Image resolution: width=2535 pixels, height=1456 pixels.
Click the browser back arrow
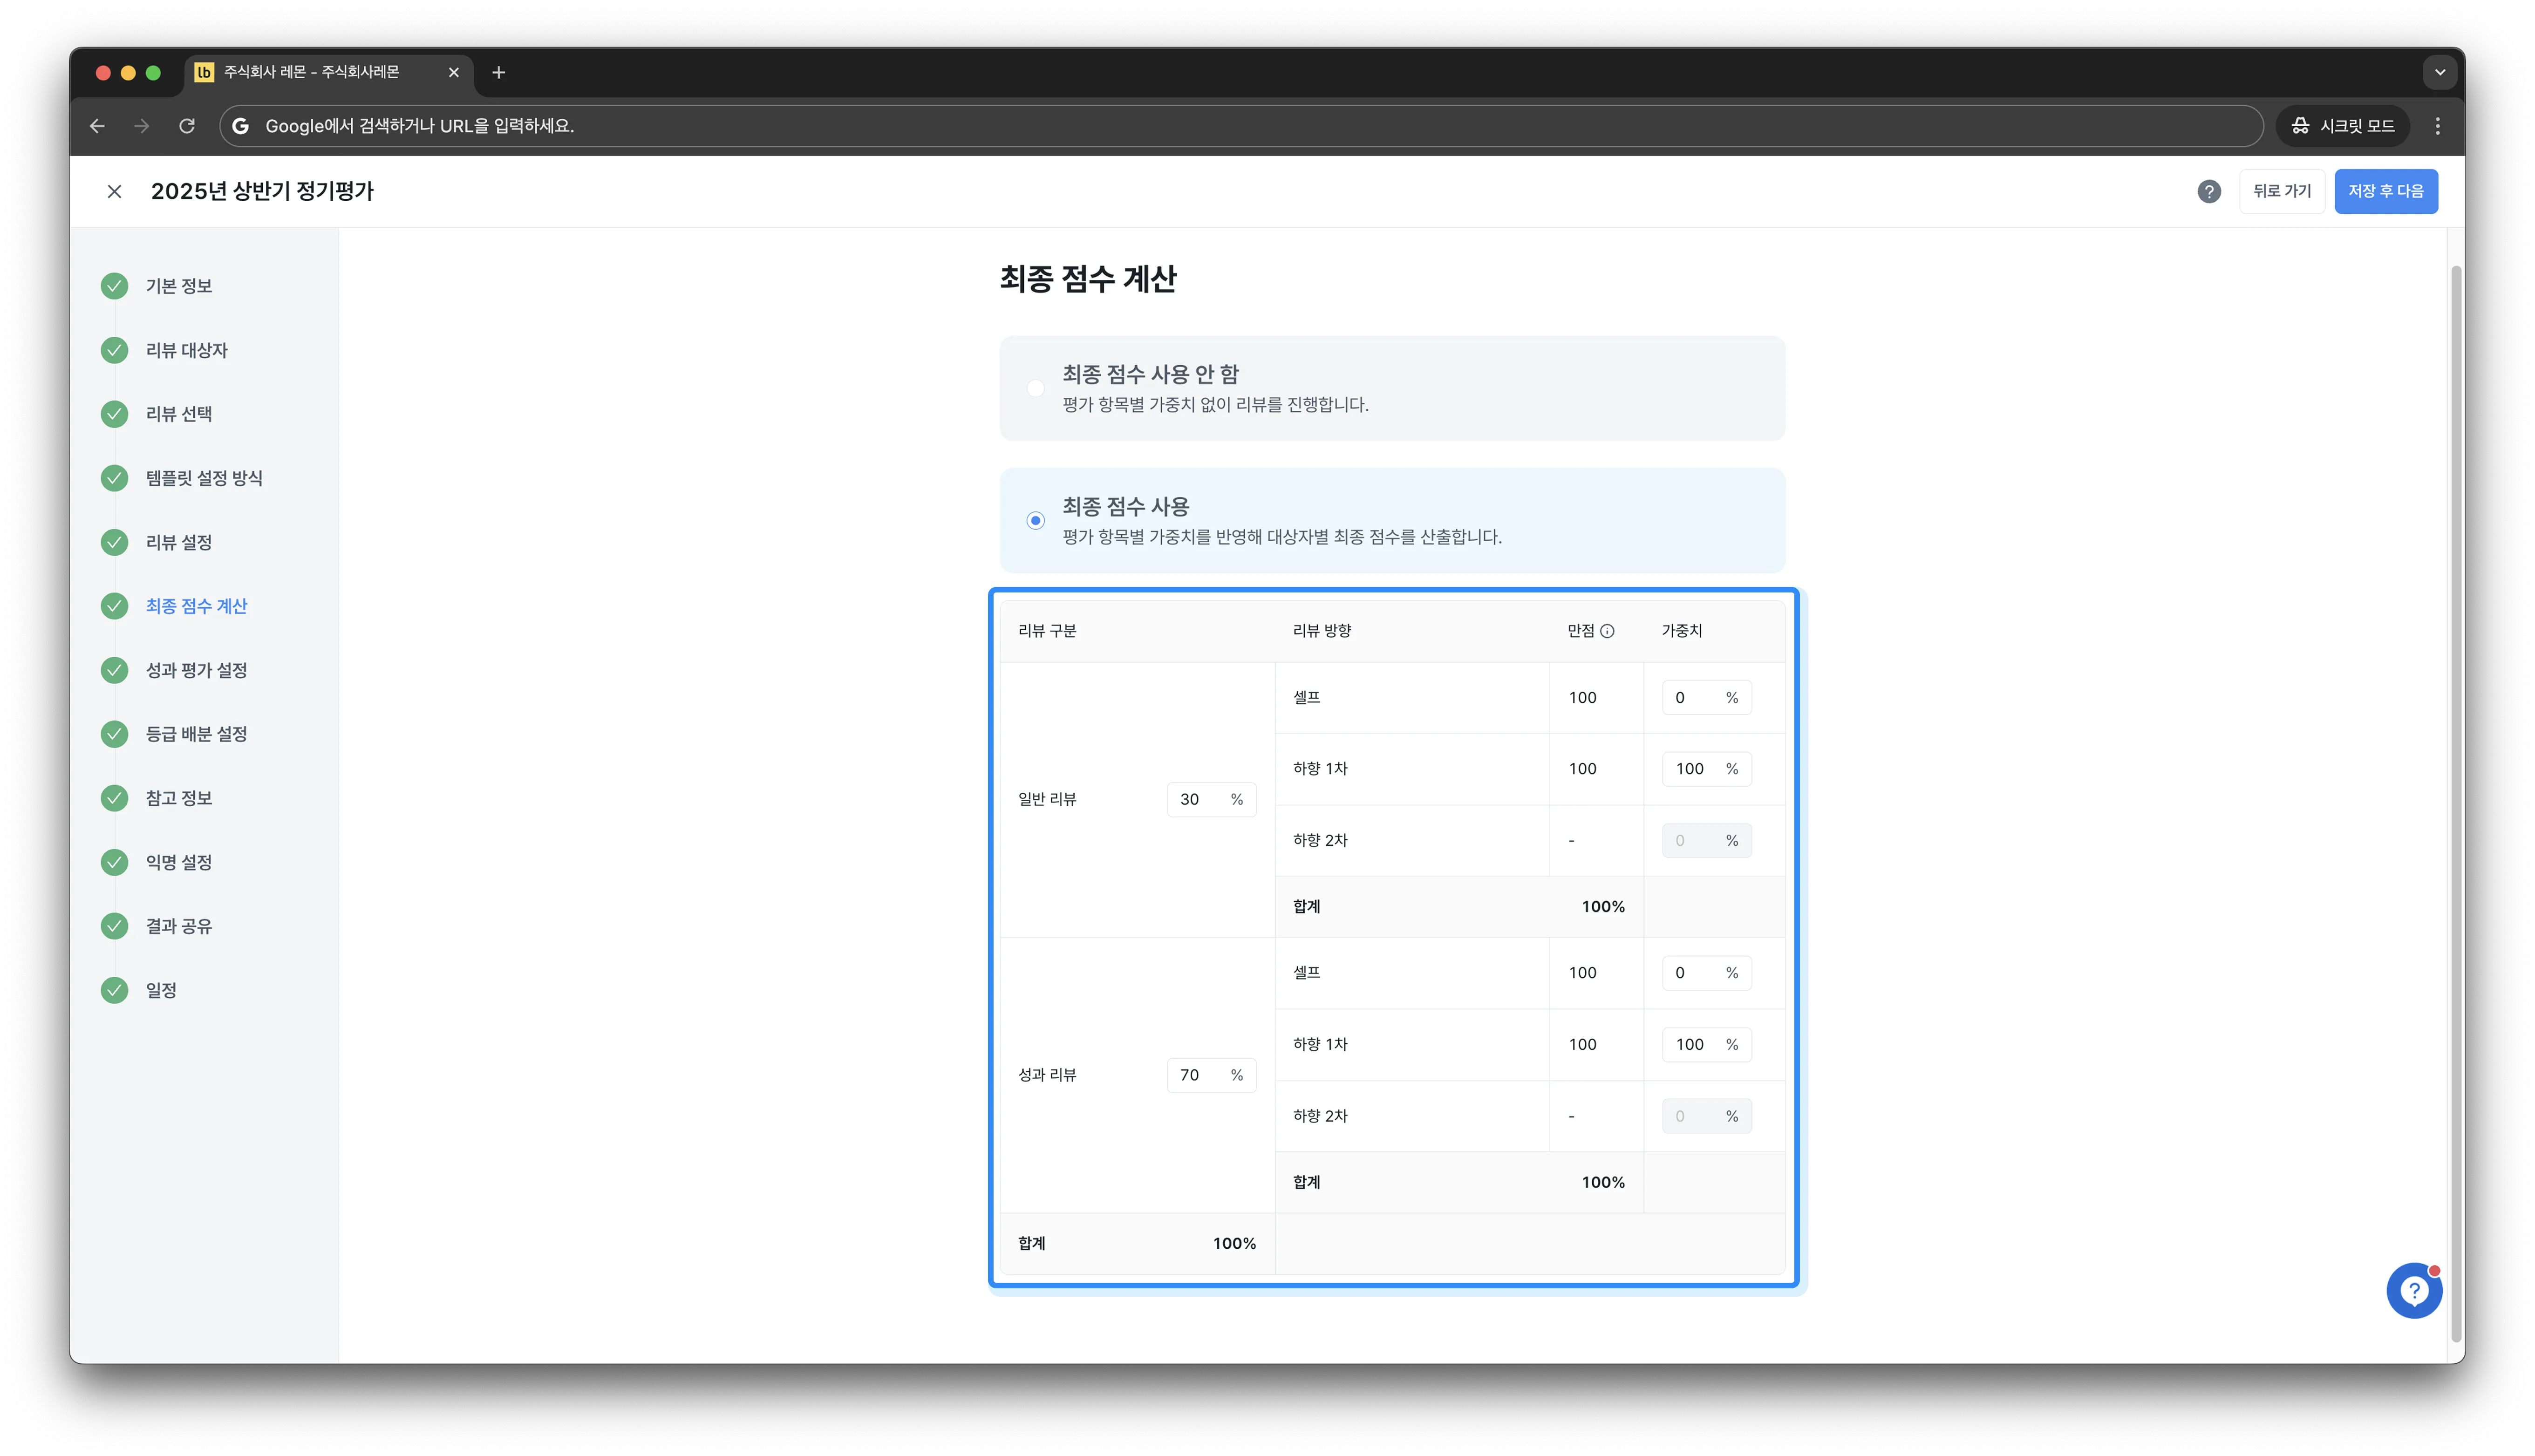click(97, 126)
